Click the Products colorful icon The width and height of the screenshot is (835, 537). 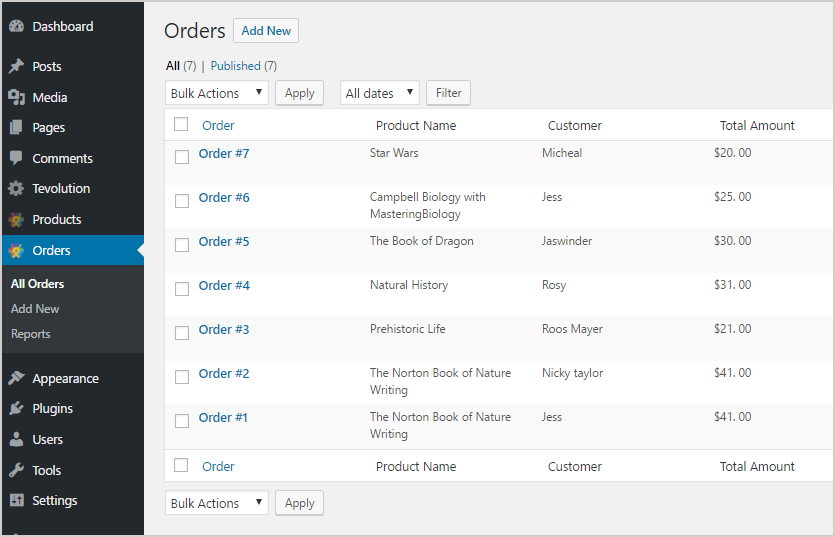coord(17,219)
